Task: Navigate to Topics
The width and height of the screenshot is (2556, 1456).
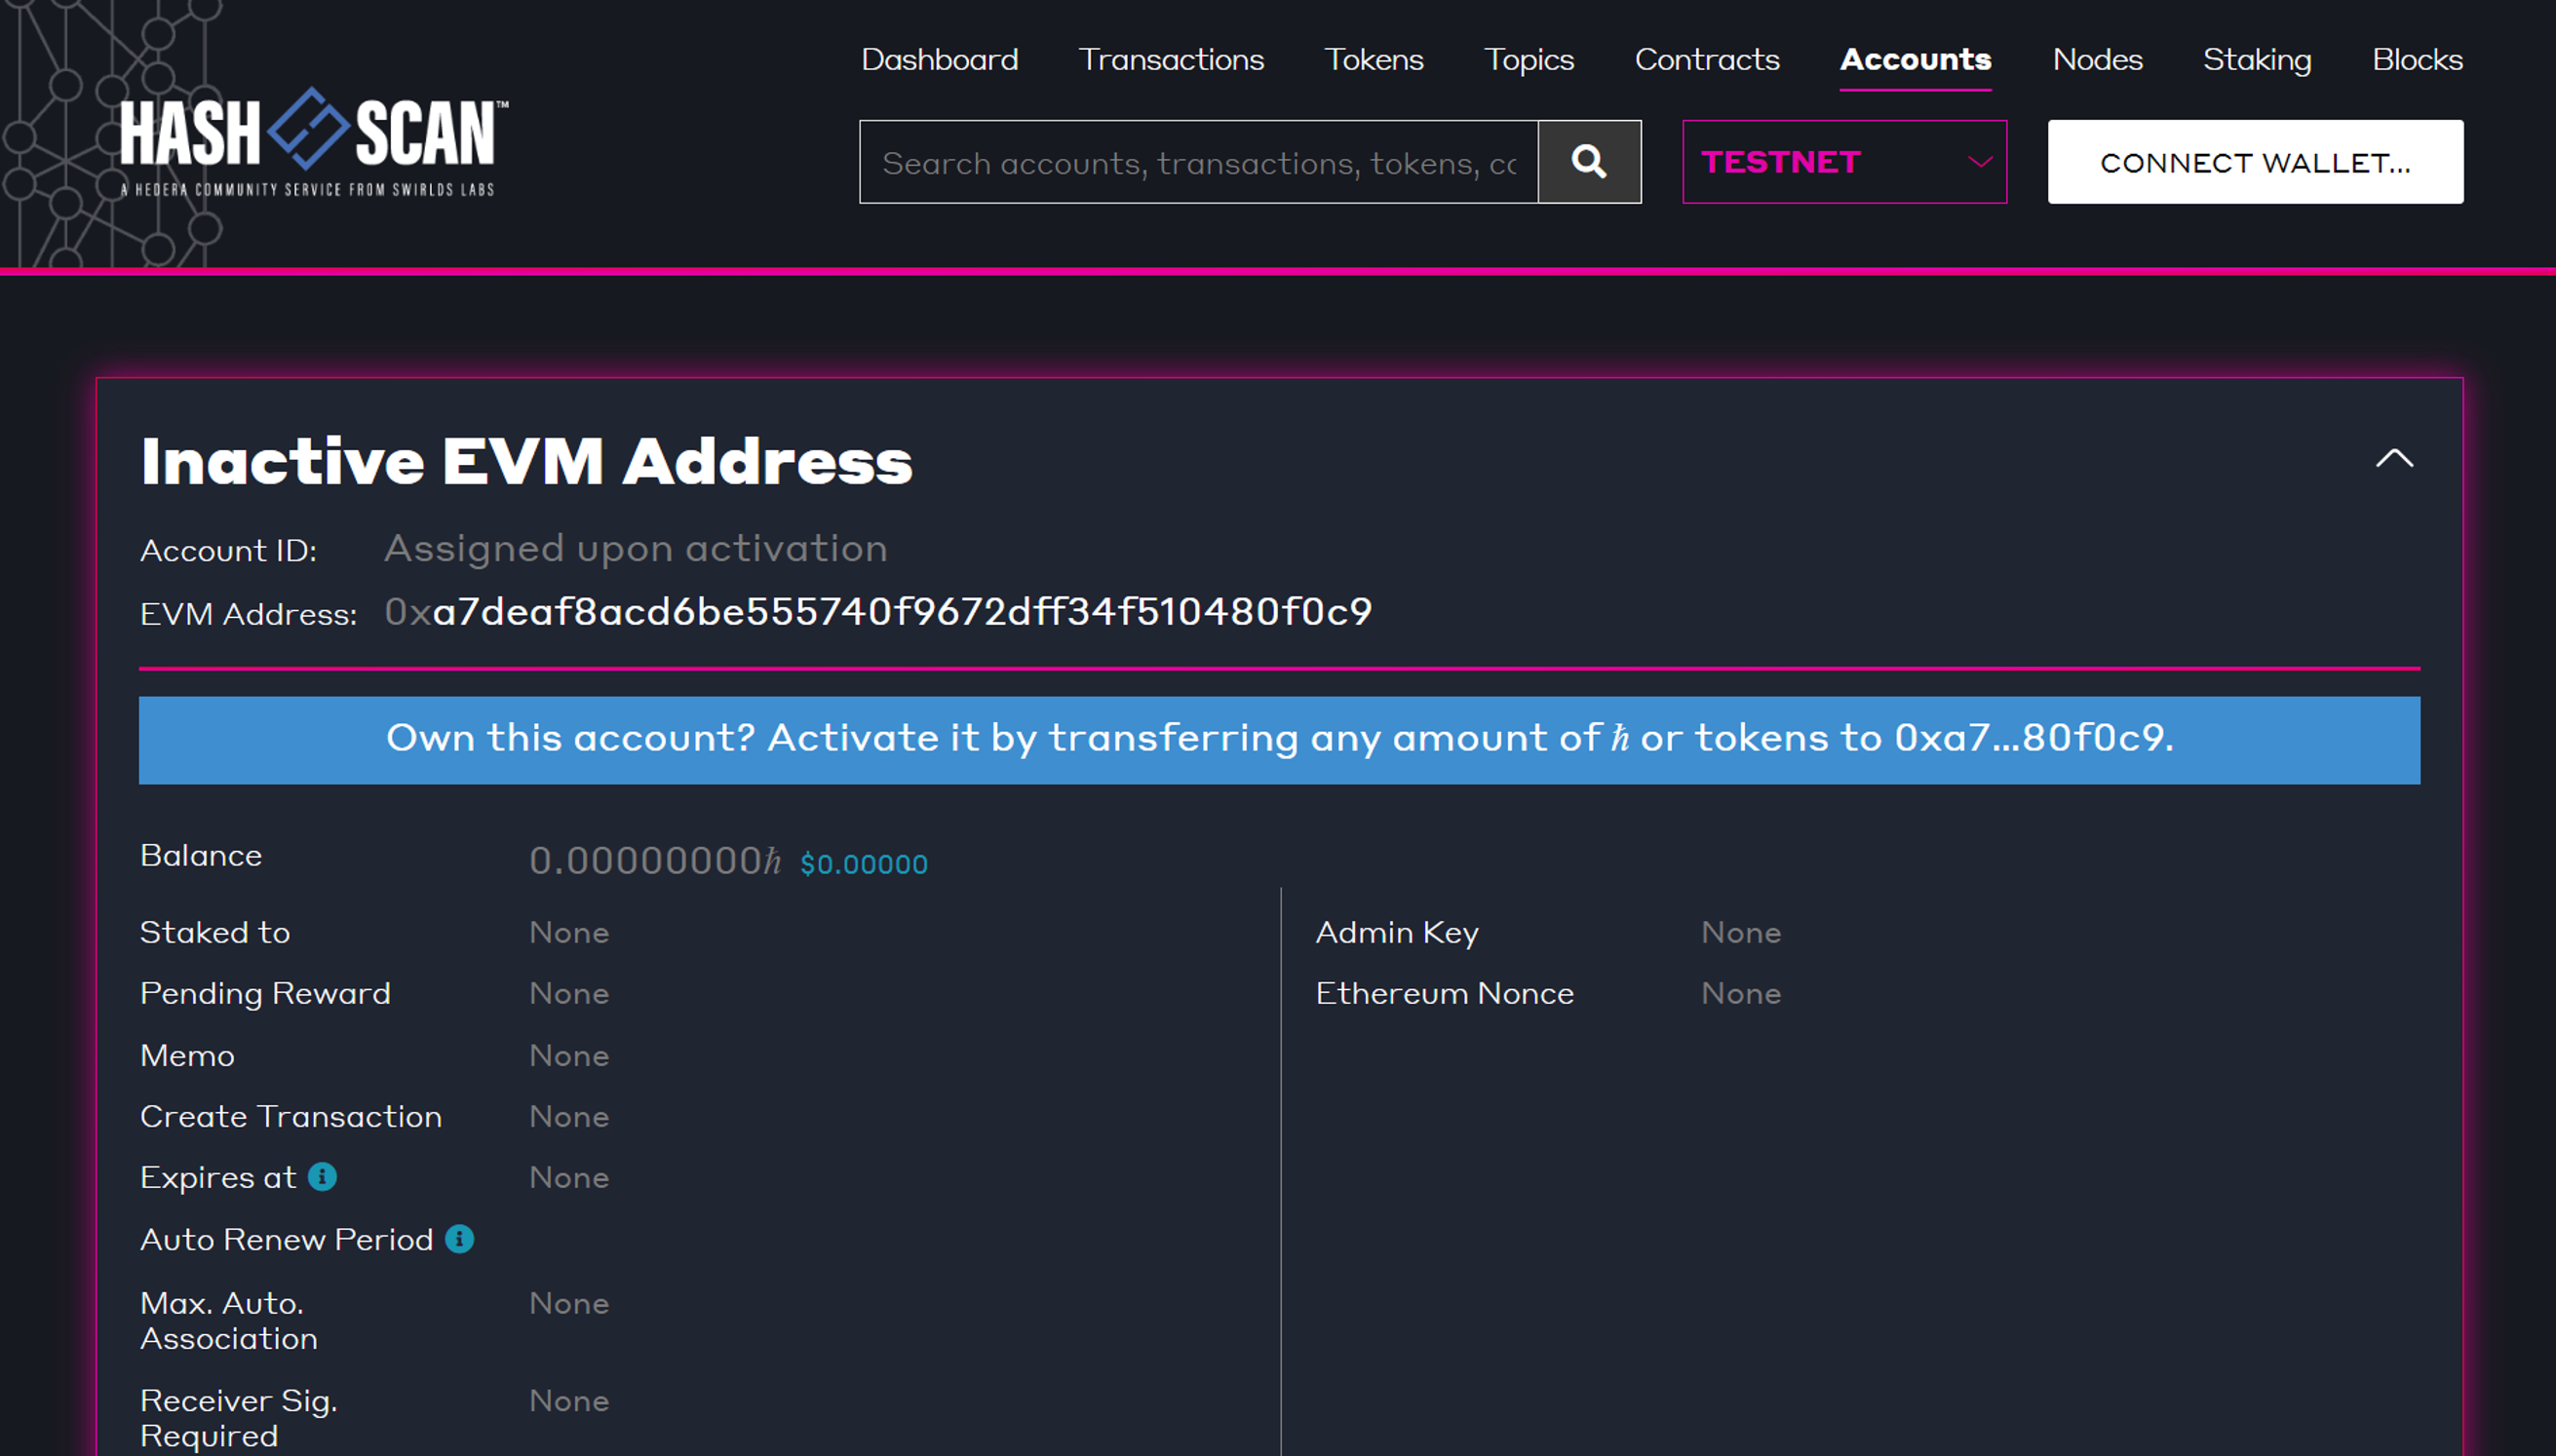Action: coord(1528,60)
